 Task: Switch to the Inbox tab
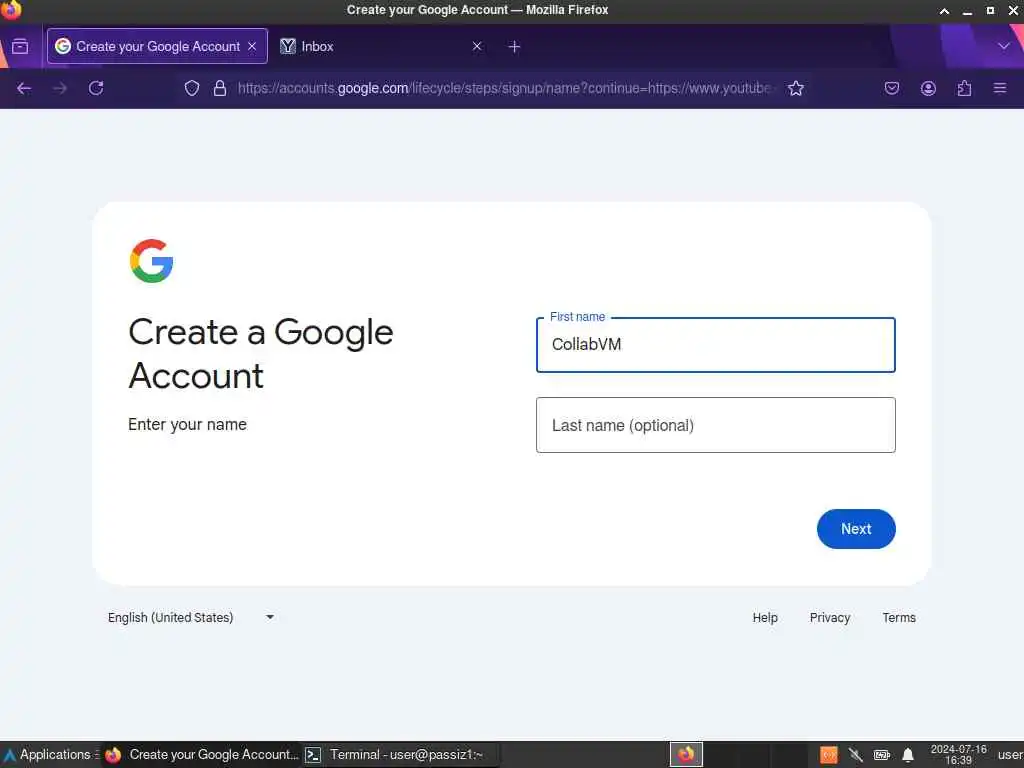[381, 46]
